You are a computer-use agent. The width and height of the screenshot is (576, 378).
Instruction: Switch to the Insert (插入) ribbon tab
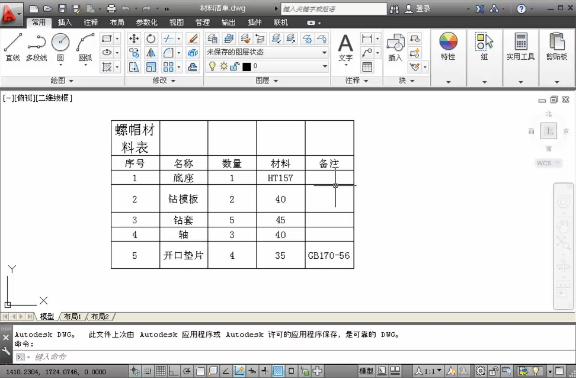65,22
